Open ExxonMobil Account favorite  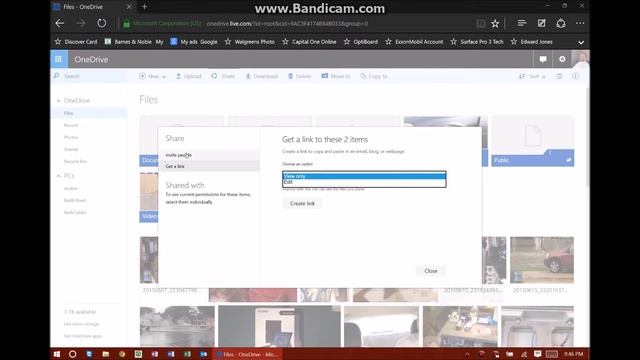pyautogui.click(x=414, y=42)
